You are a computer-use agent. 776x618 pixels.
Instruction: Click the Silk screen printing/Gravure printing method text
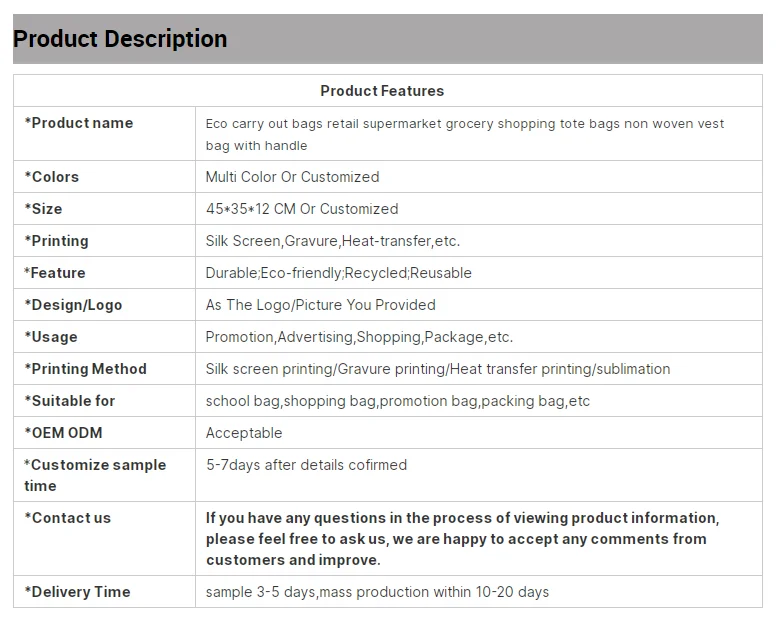[437, 369]
